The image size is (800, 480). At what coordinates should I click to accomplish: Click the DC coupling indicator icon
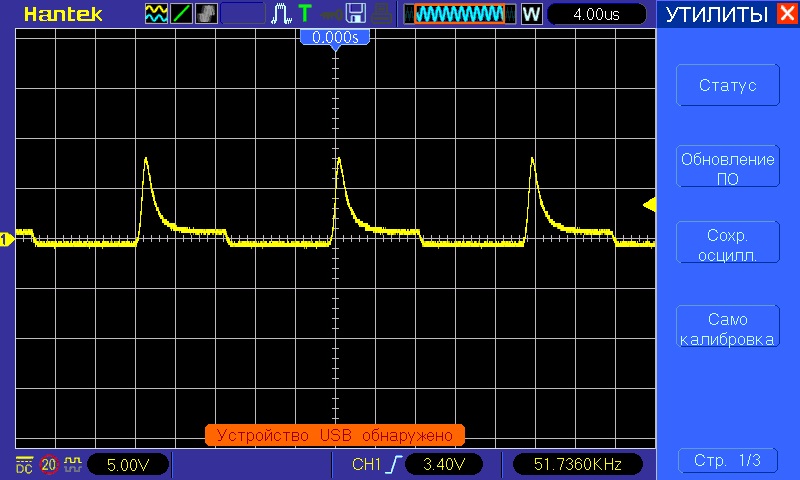(x=25, y=464)
